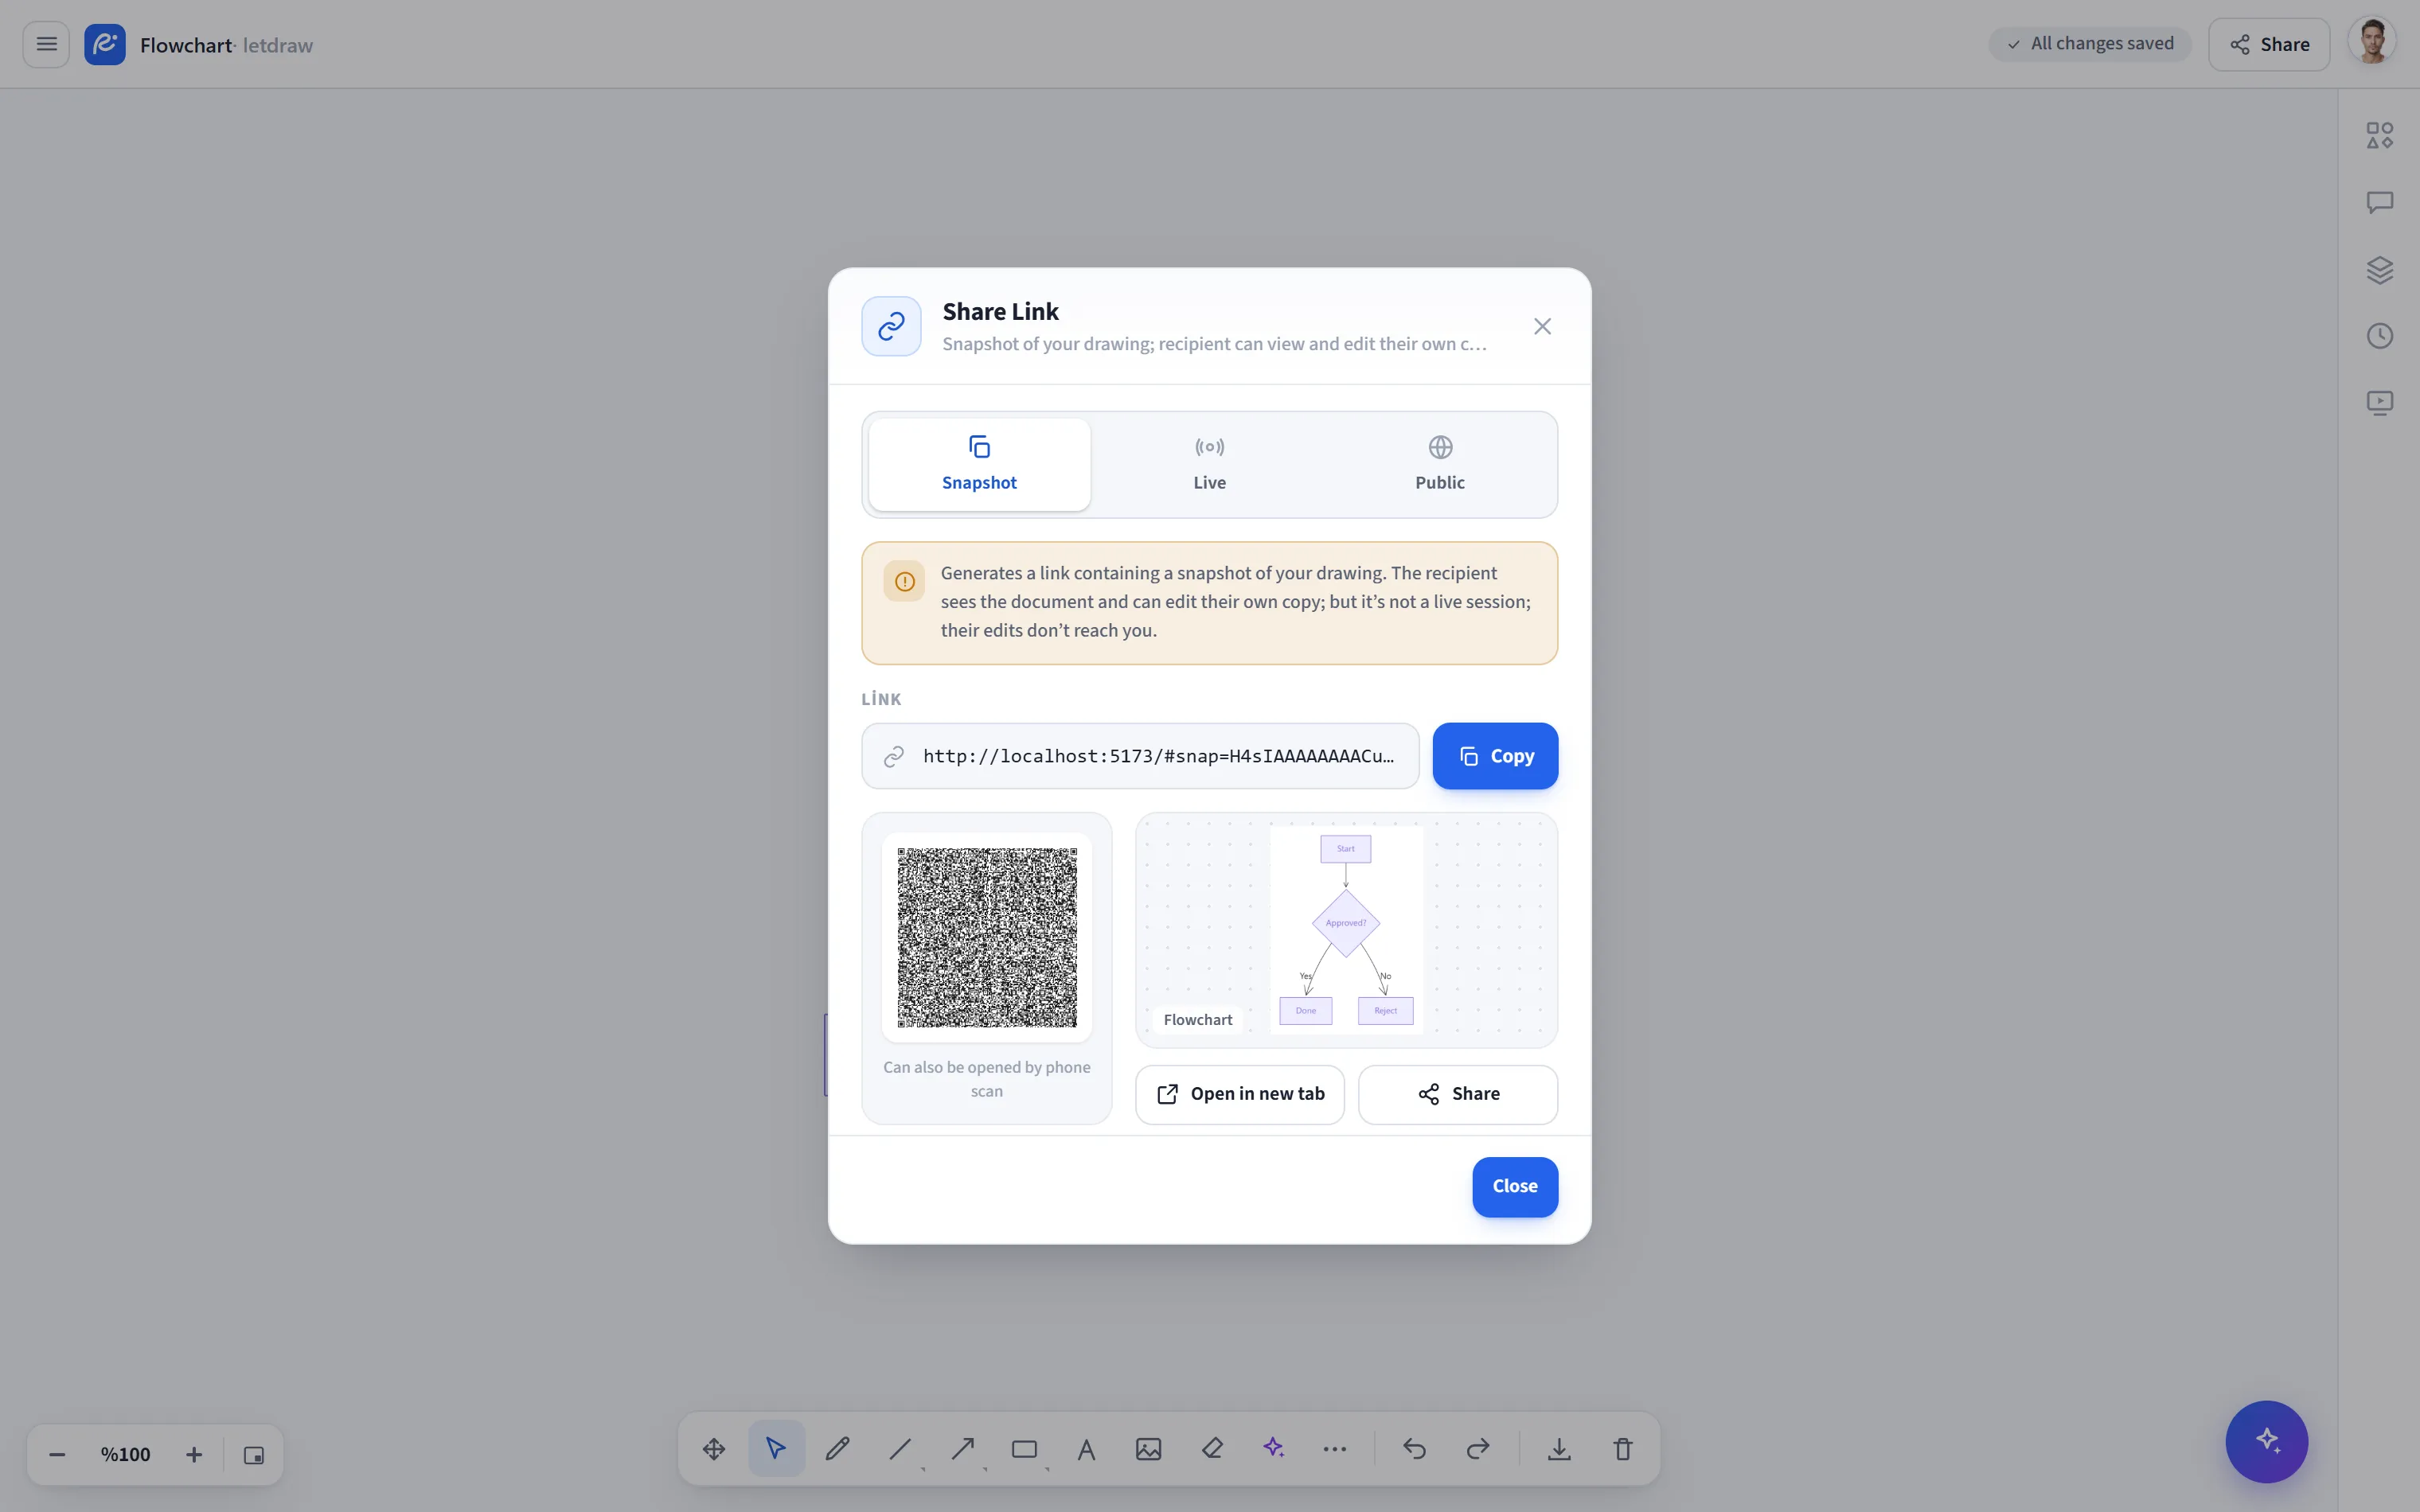Viewport: 2420px width, 1512px height.
Task: Click the download export icon
Action: 1559,1448
